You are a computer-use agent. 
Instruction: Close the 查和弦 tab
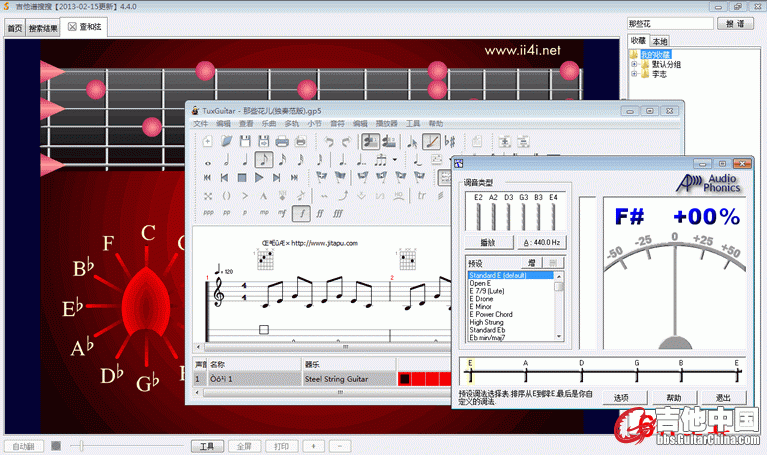coord(72,26)
